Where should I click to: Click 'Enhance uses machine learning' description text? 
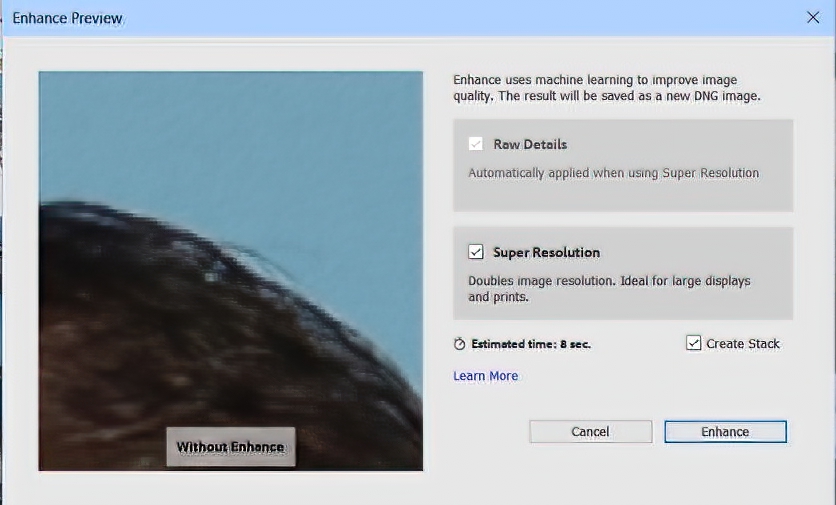coord(607,88)
